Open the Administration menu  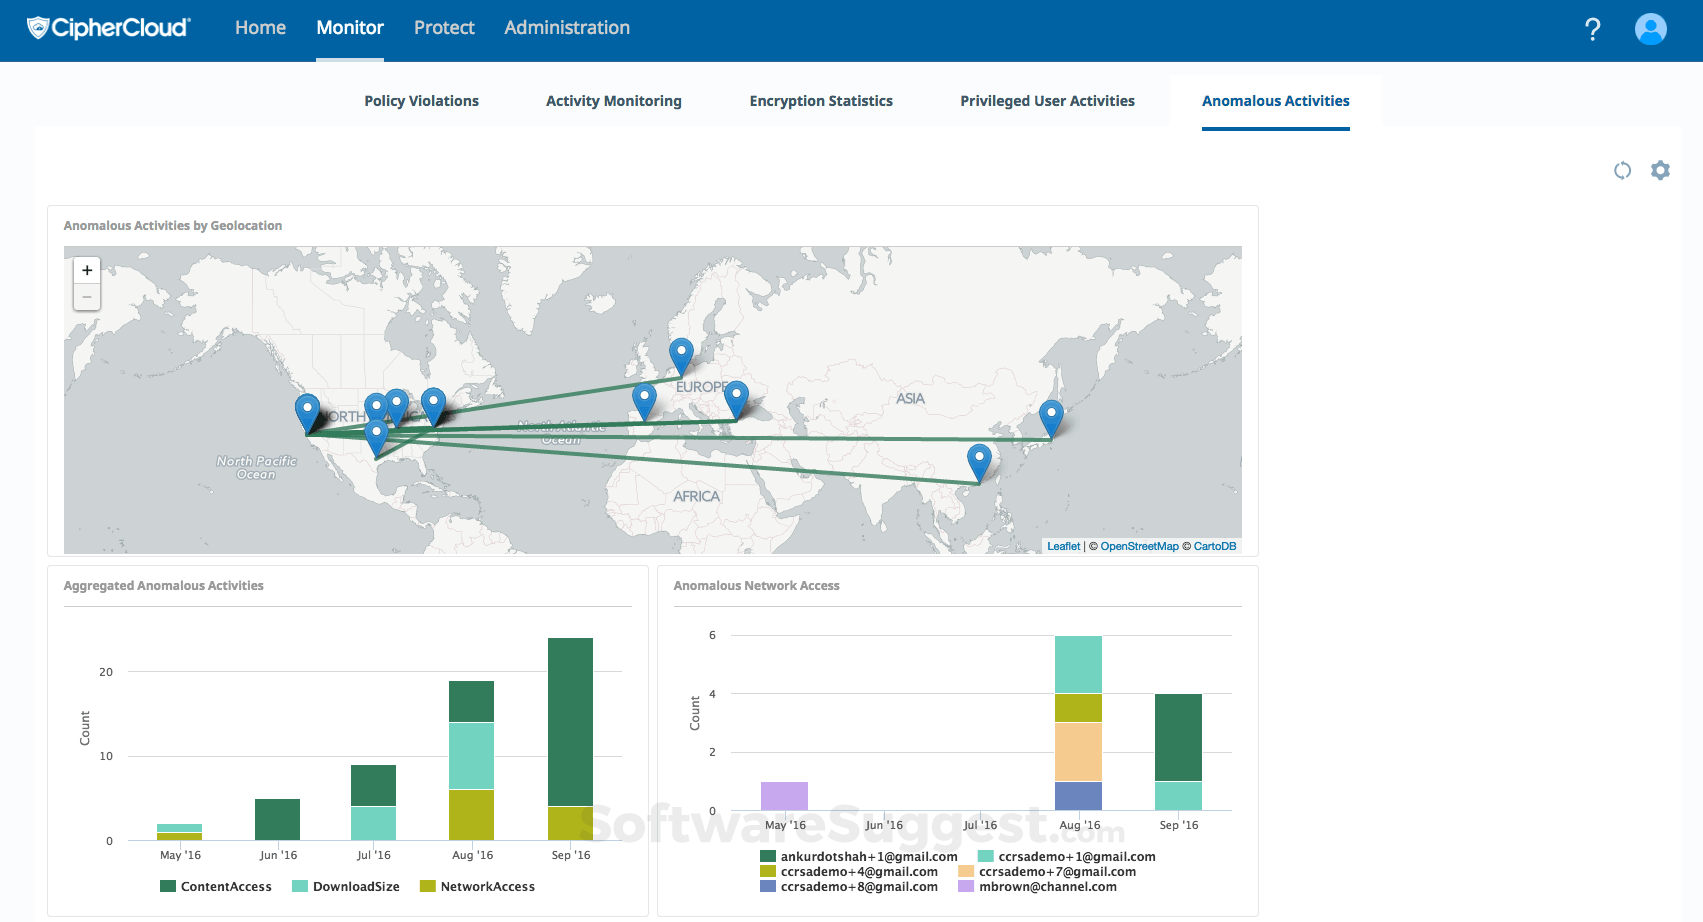coord(567,28)
